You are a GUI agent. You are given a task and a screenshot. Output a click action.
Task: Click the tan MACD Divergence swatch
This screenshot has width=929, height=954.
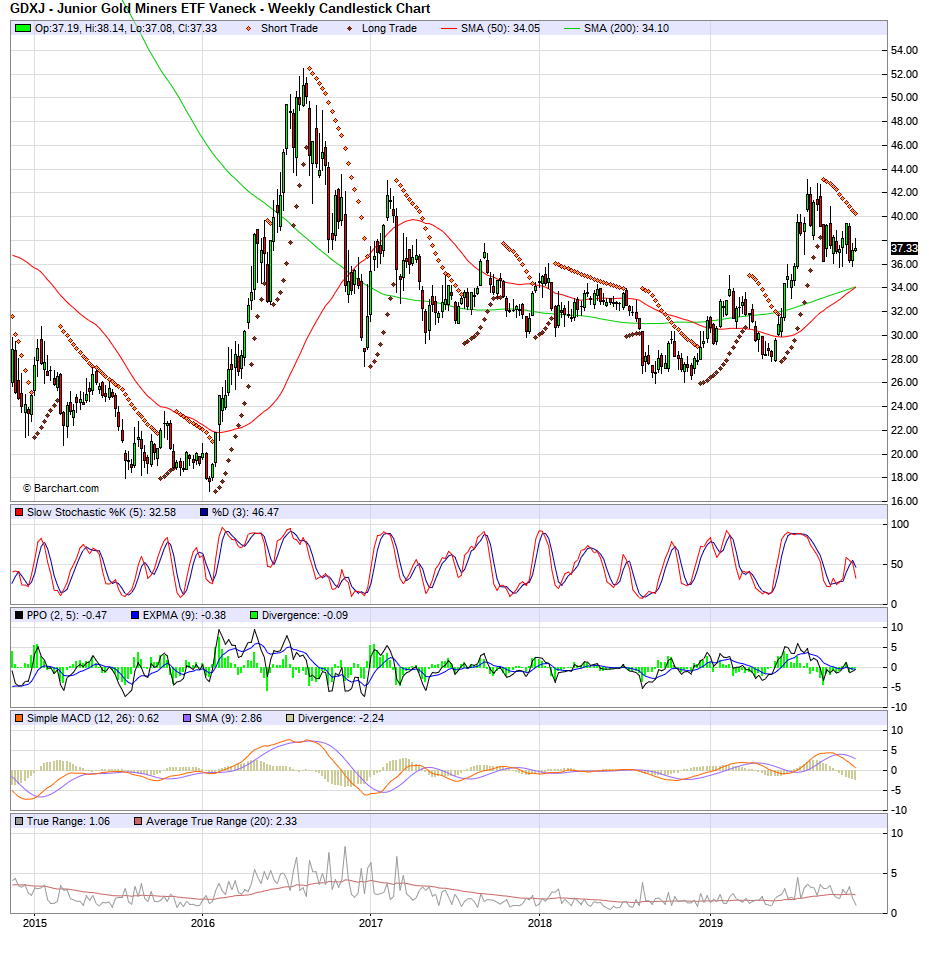(290, 718)
